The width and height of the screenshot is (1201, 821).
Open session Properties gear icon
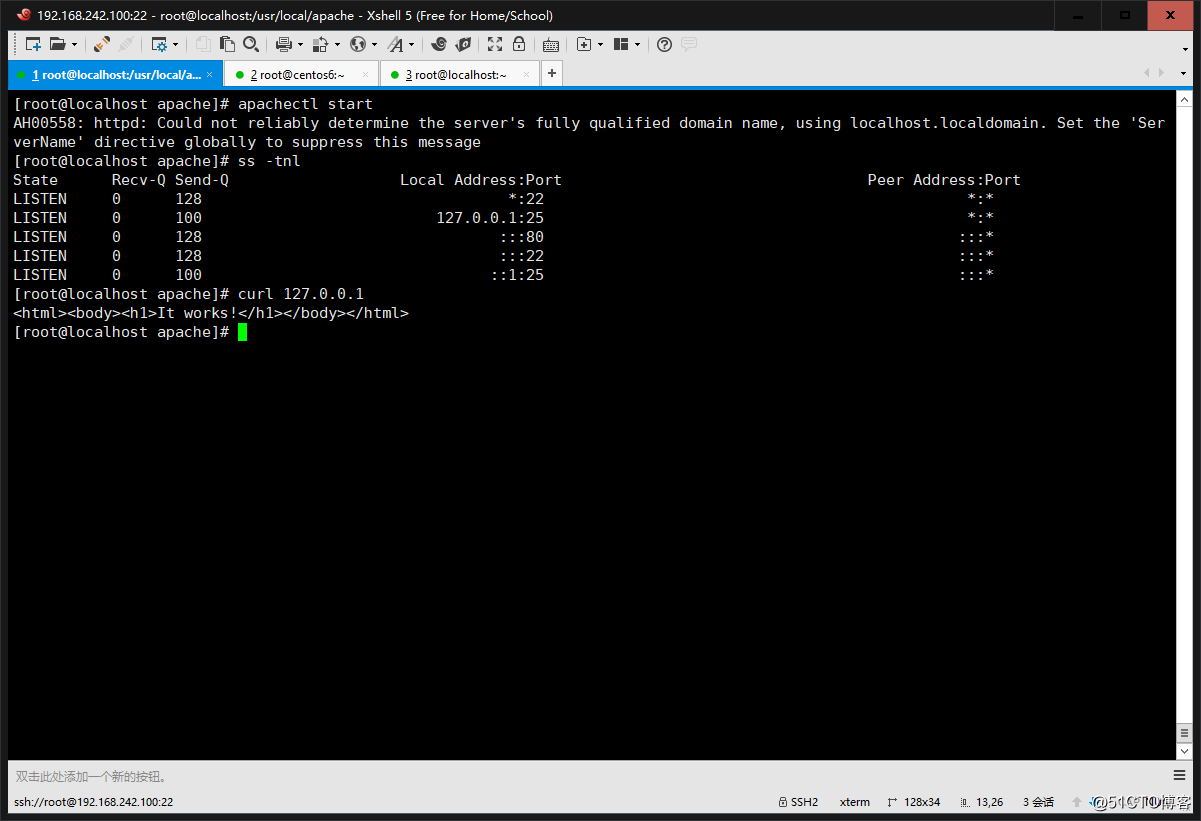click(x=160, y=44)
